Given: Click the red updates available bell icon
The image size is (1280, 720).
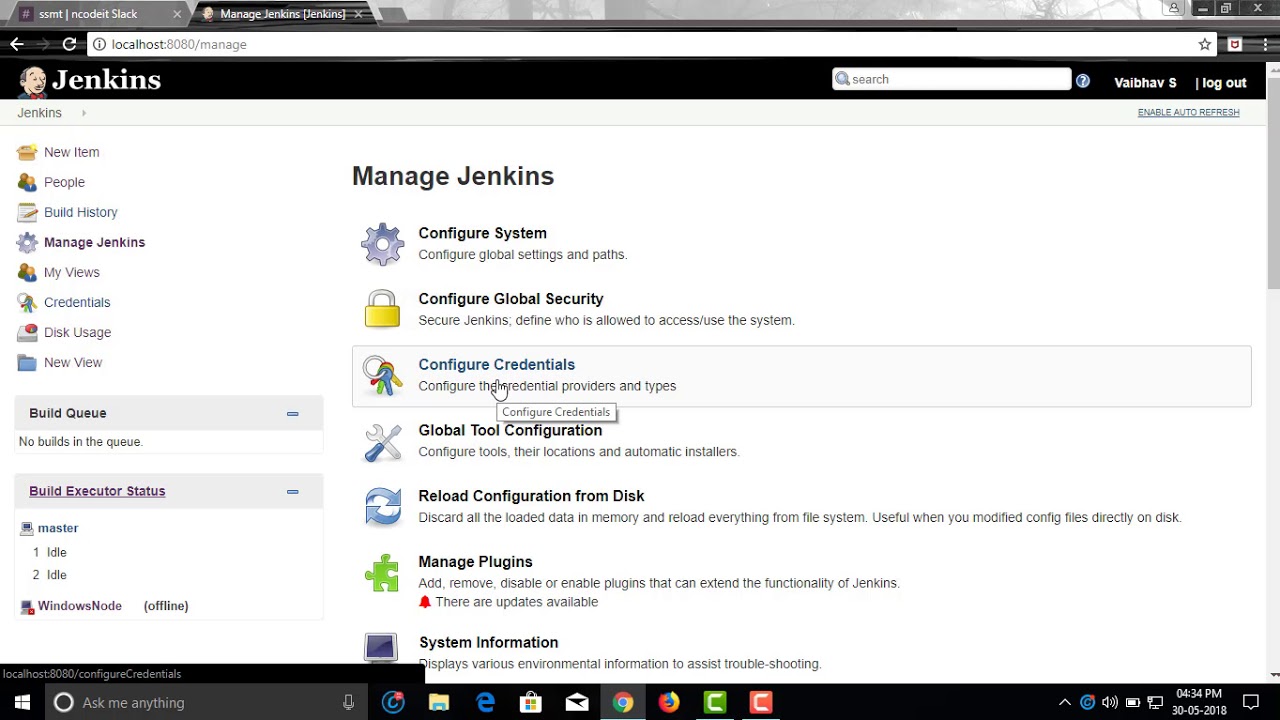Looking at the screenshot, I should [425, 602].
